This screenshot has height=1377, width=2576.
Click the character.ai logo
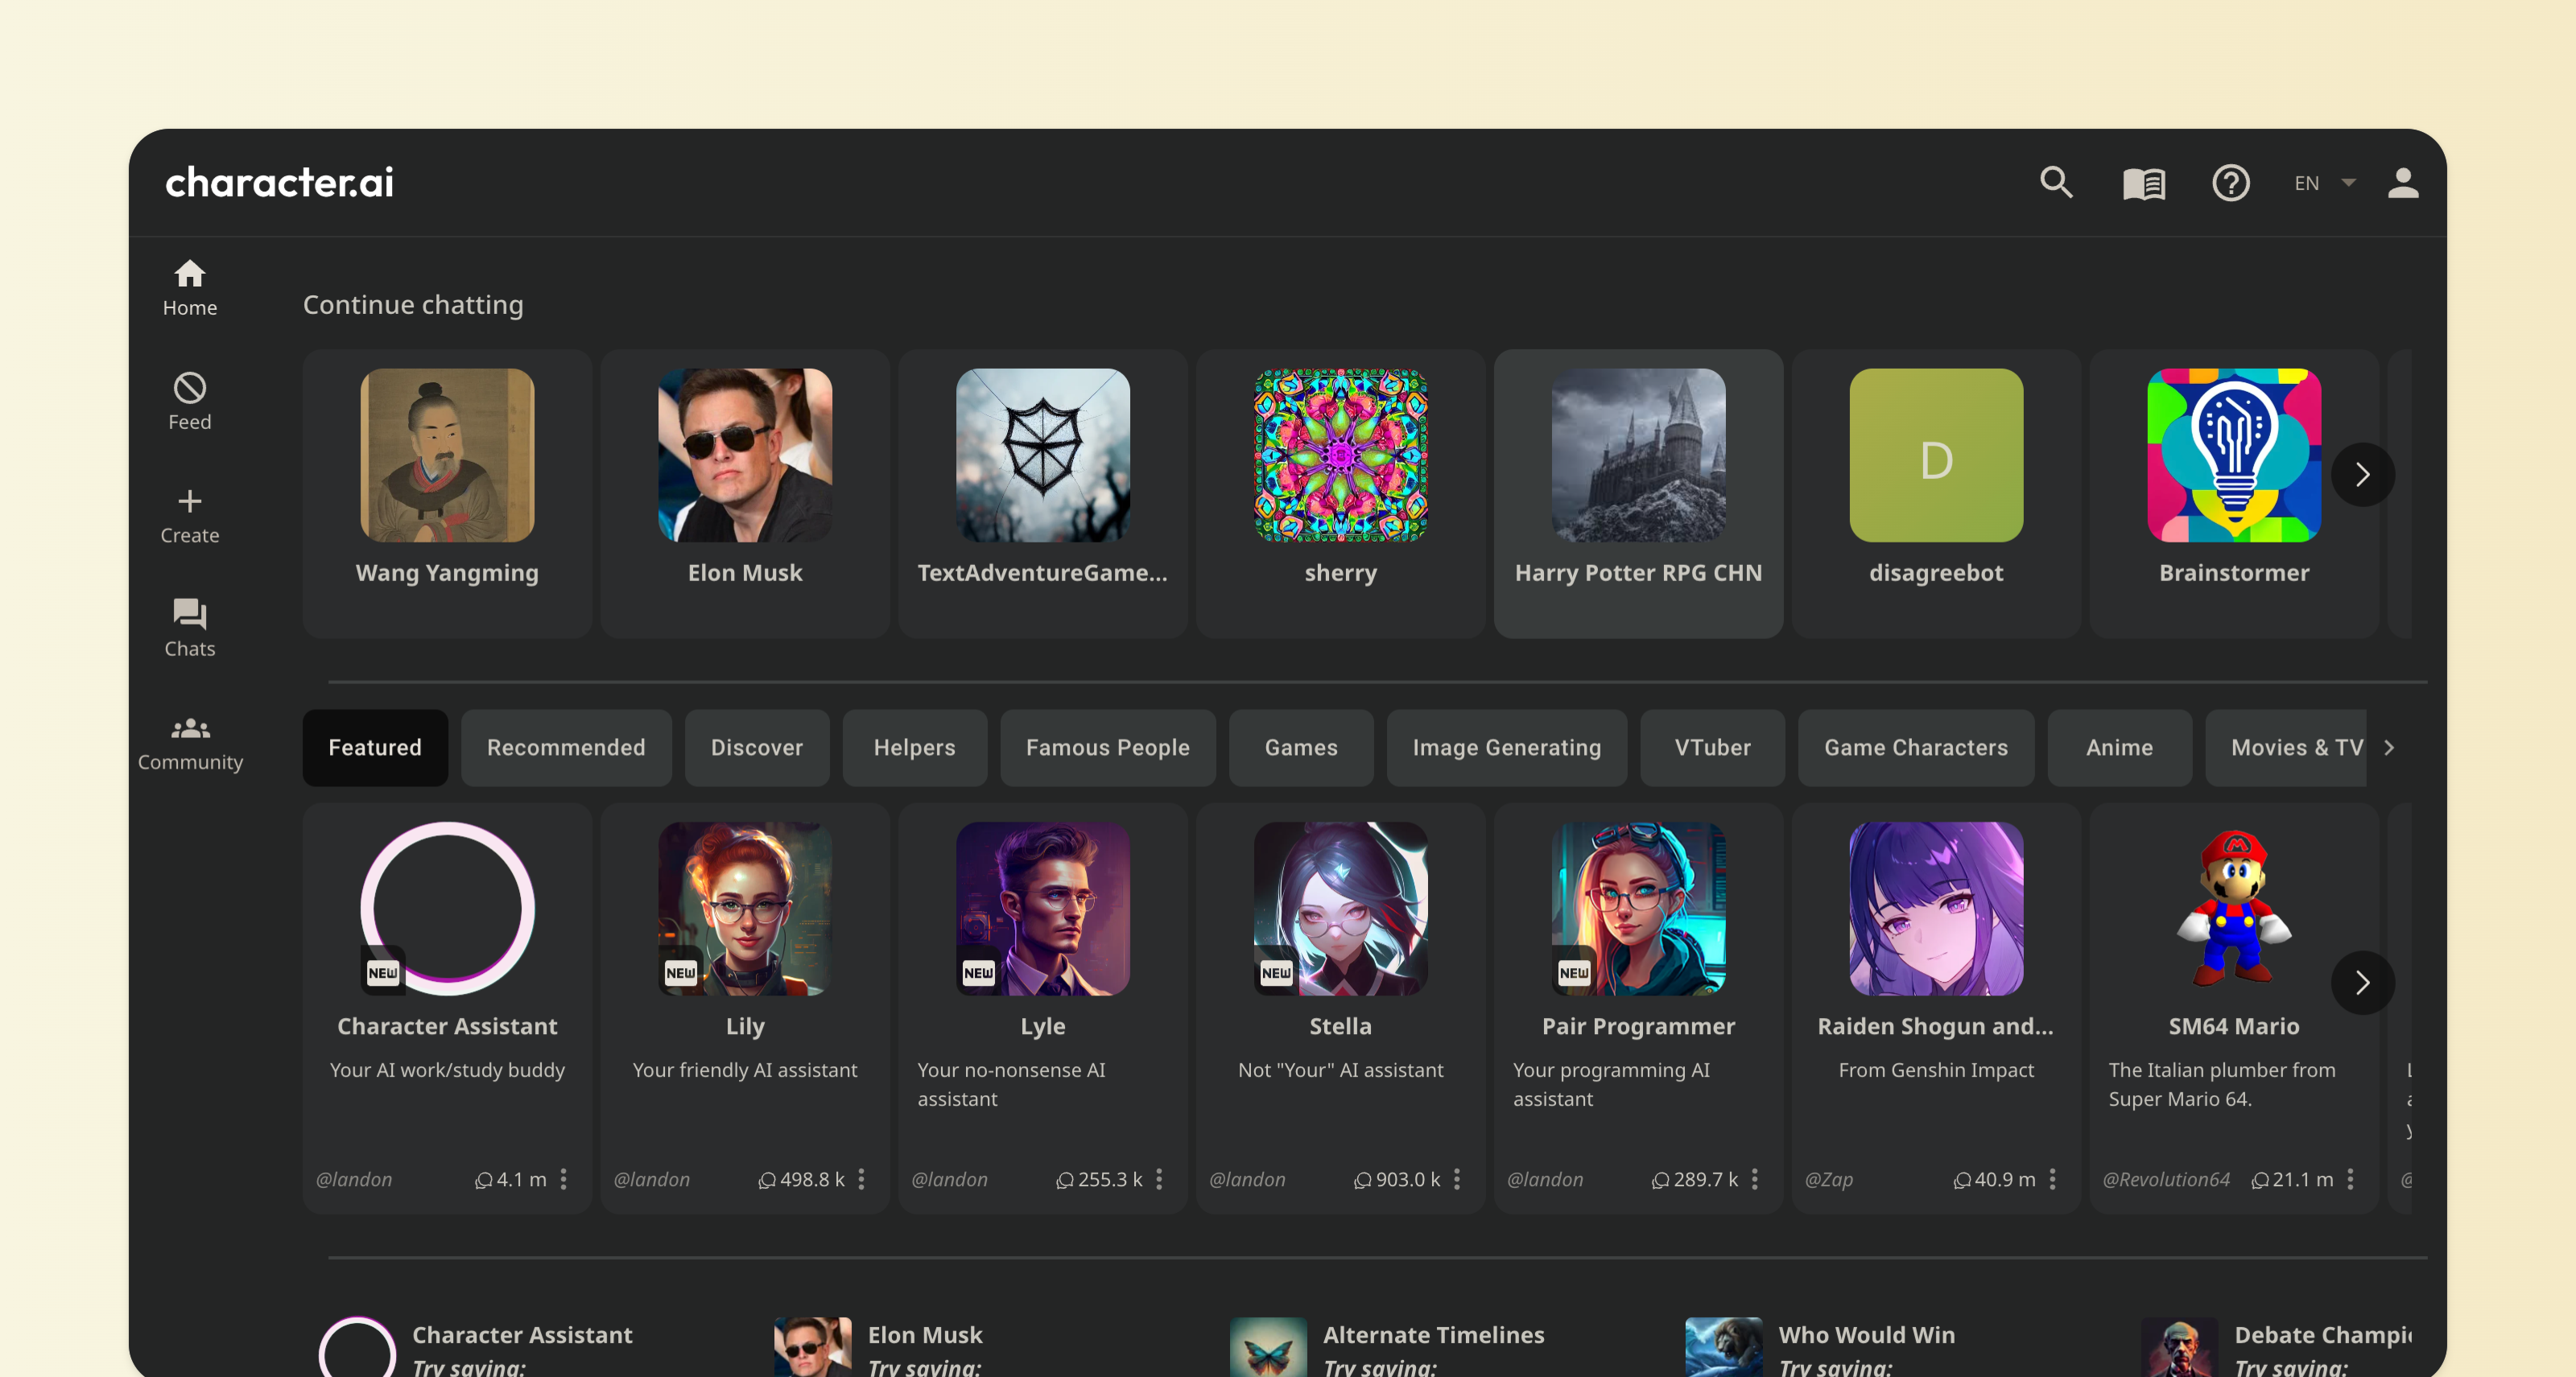(280, 183)
